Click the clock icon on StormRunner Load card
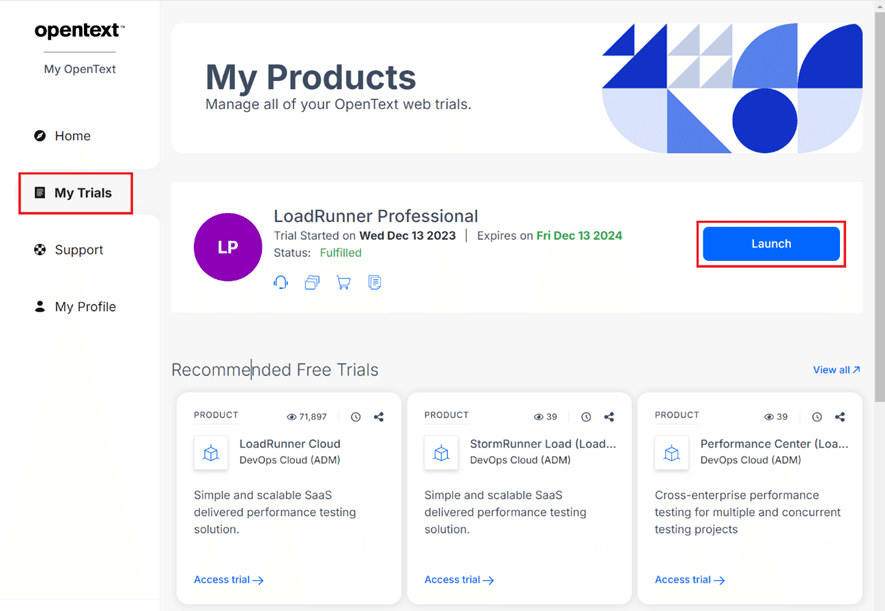The image size is (885, 611). pos(586,417)
